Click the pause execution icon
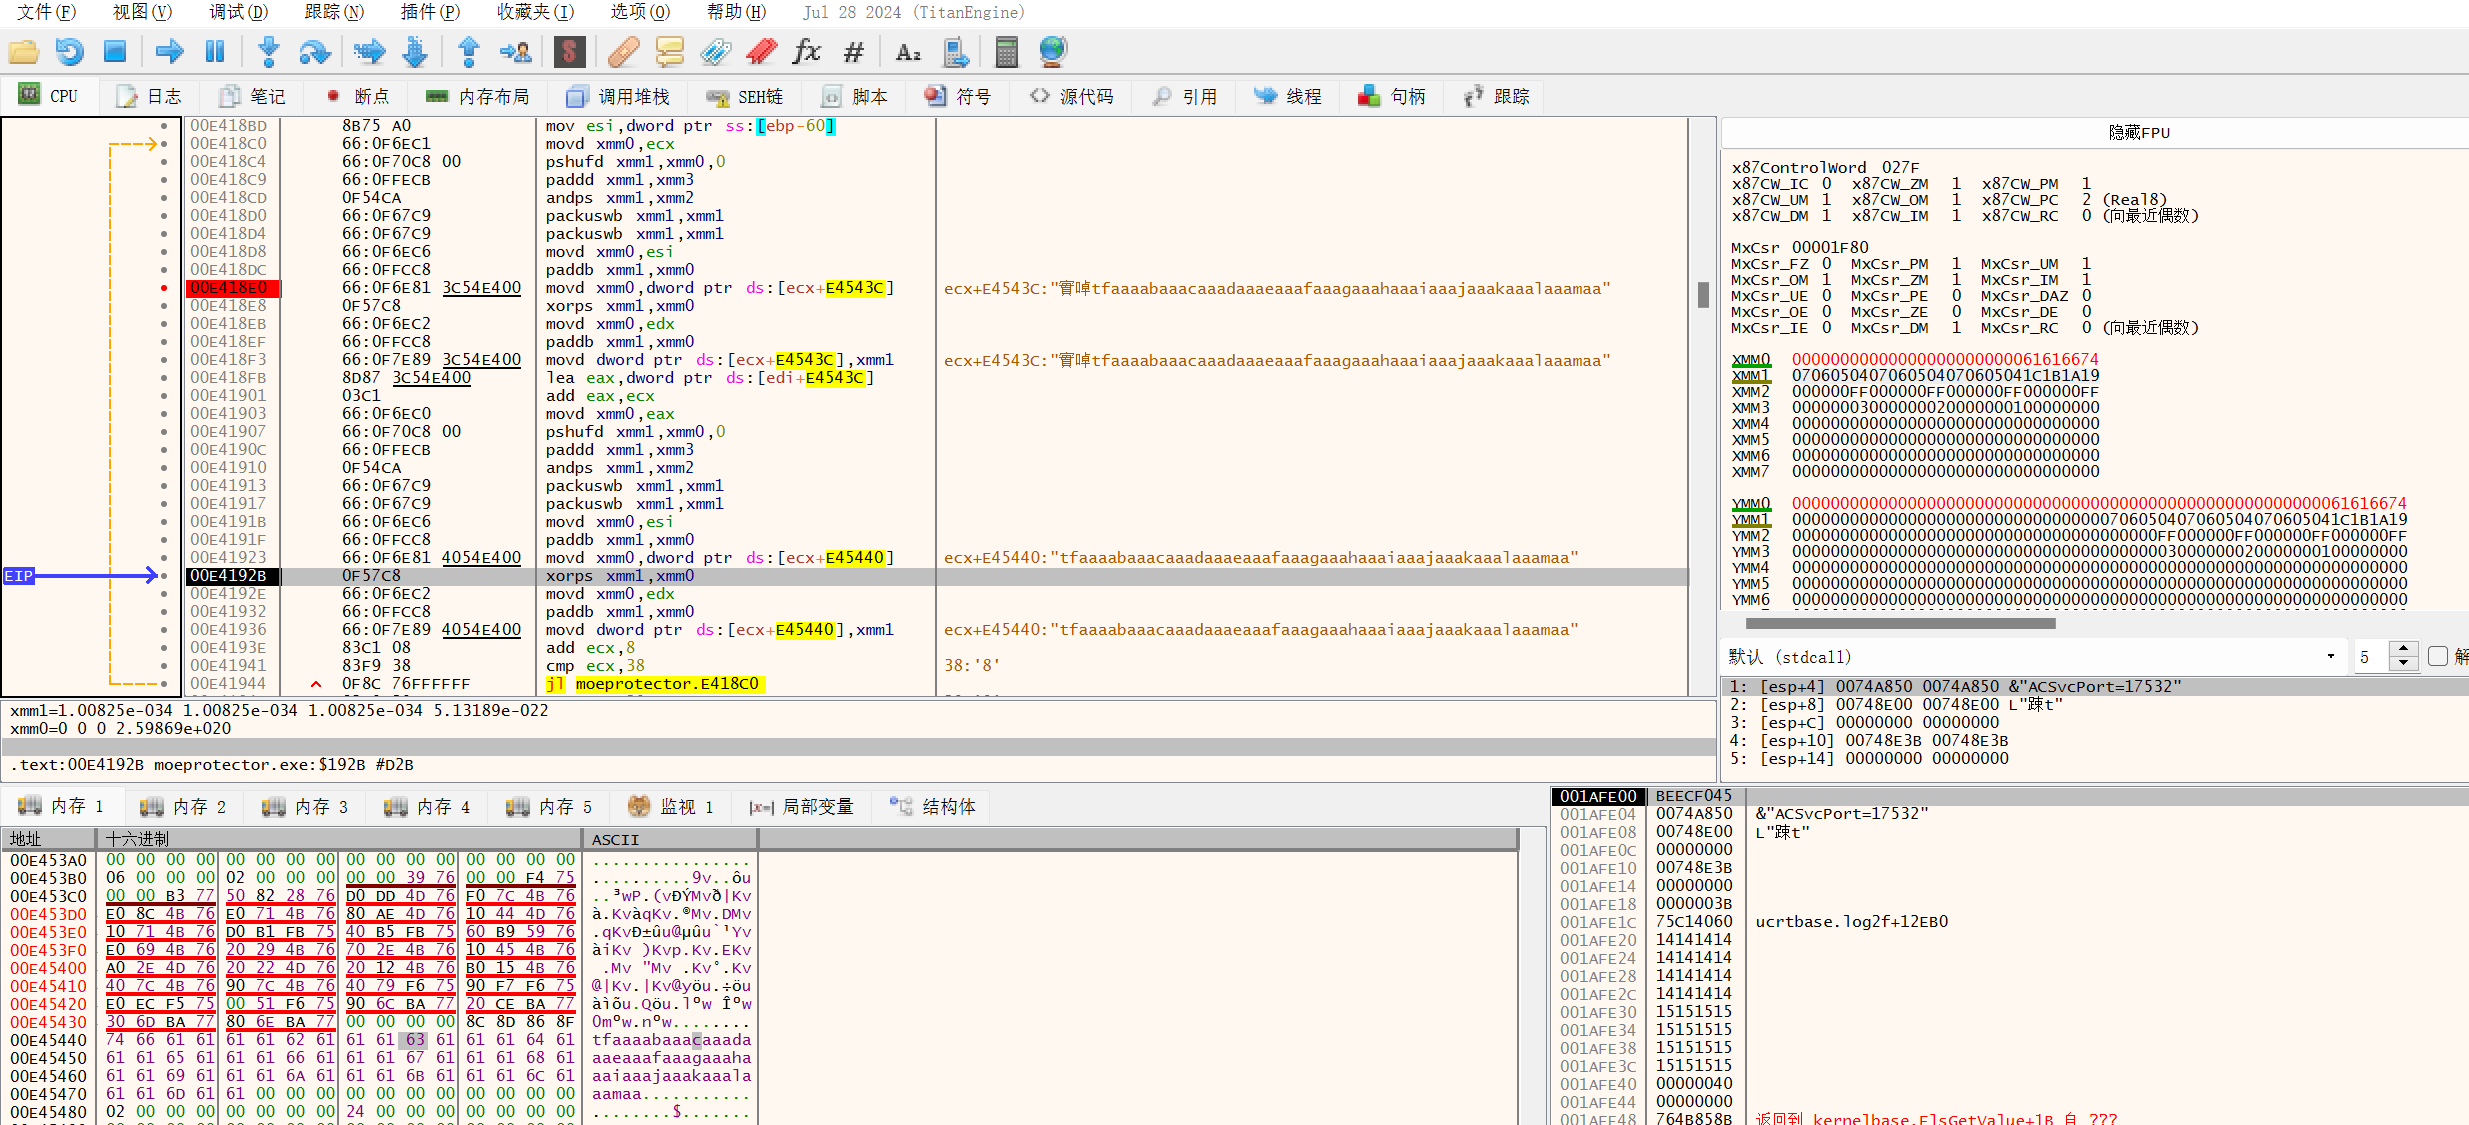Viewport: 2469px width, 1125px height. coord(215,51)
